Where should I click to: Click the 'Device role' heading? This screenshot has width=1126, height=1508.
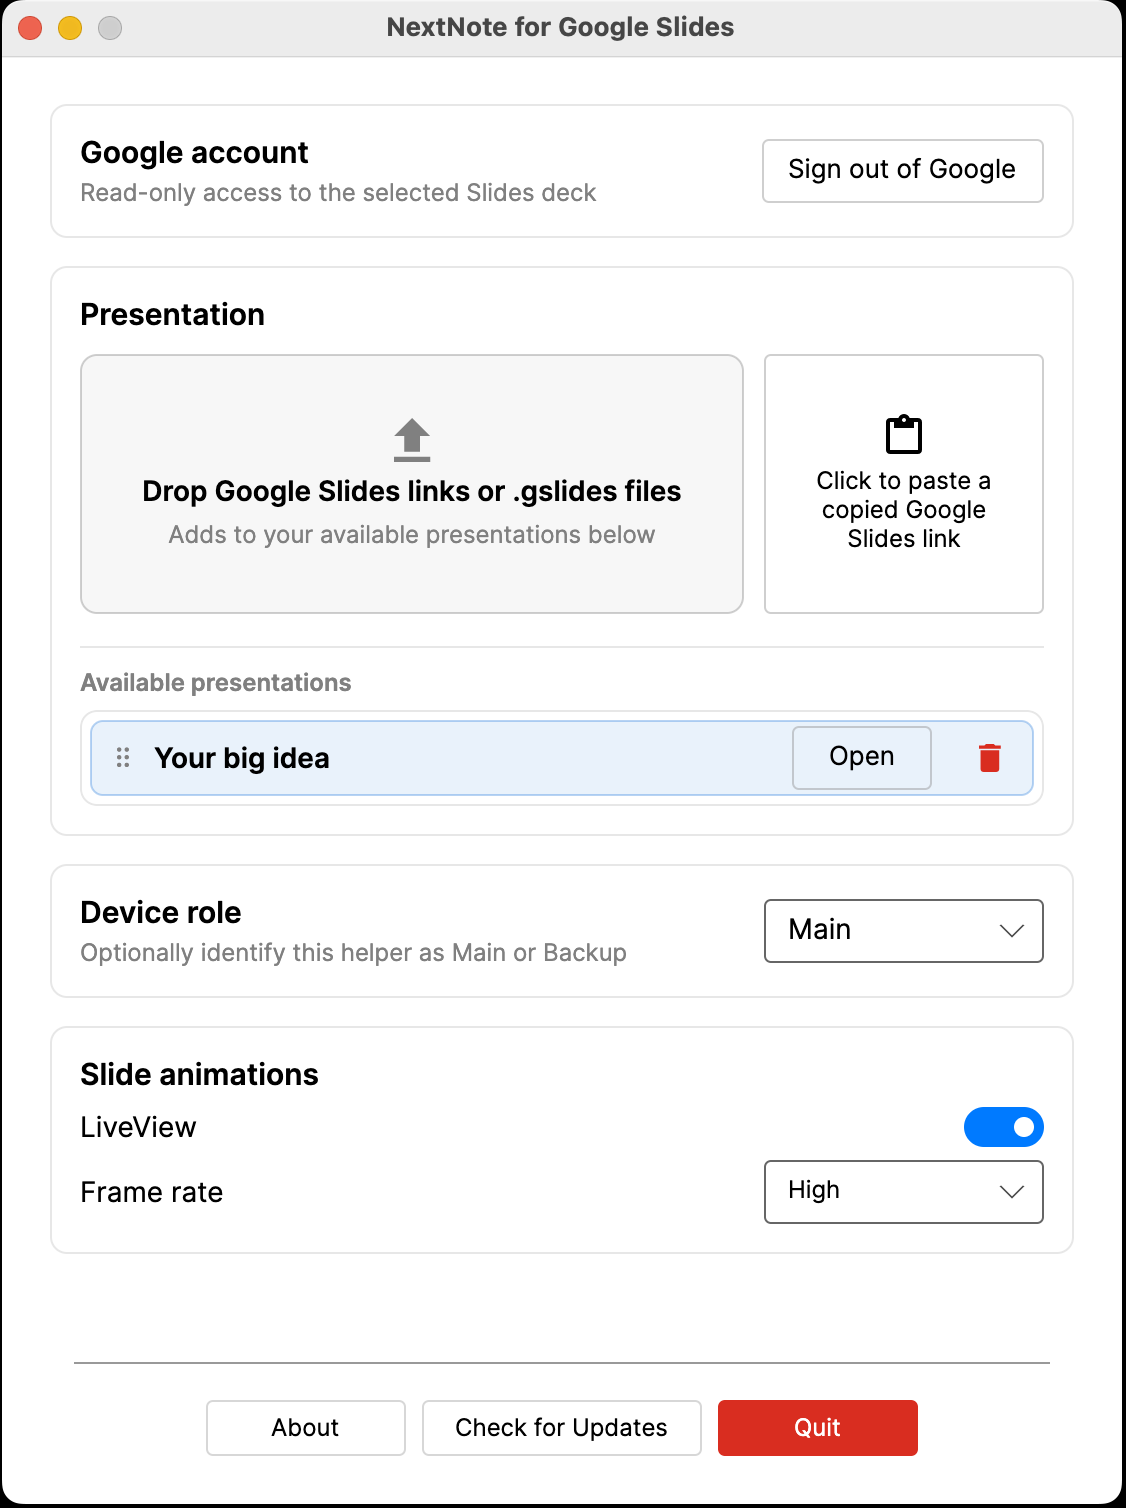coord(161,913)
